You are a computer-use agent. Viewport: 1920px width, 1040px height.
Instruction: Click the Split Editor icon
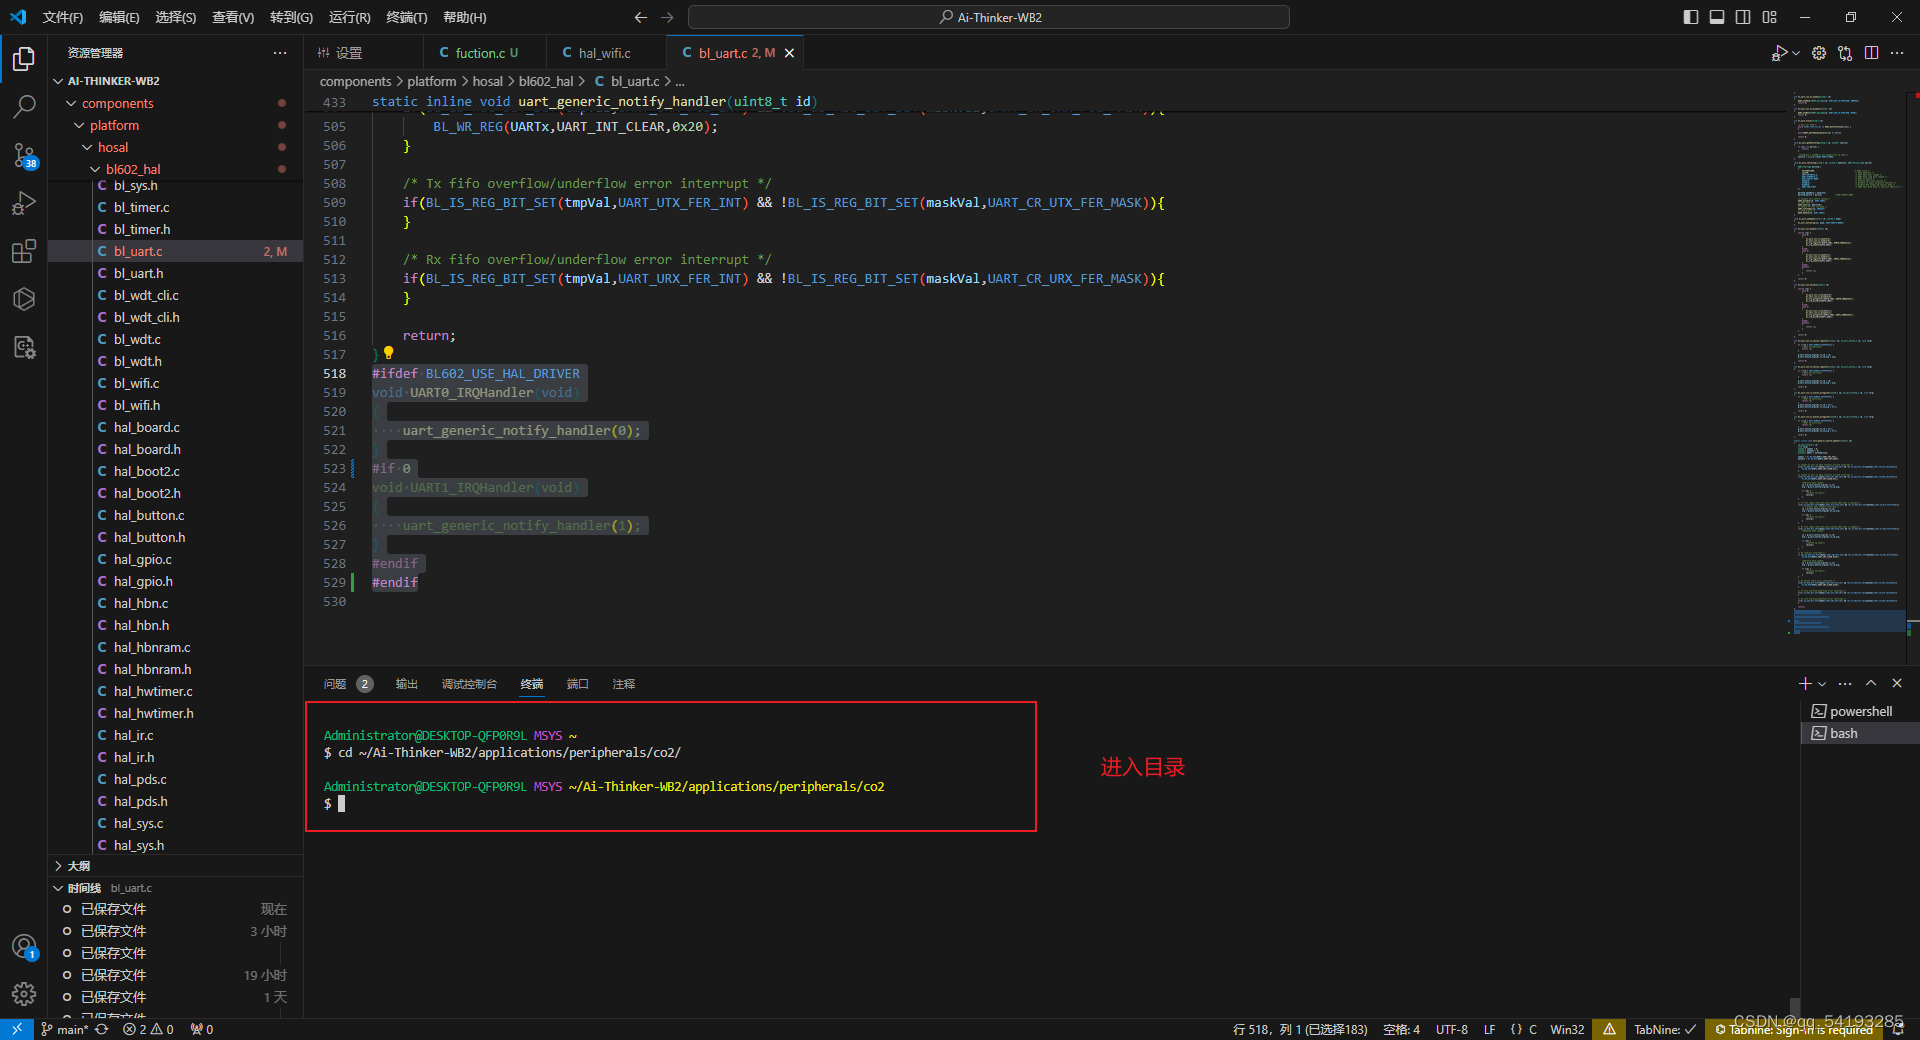click(x=1871, y=53)
